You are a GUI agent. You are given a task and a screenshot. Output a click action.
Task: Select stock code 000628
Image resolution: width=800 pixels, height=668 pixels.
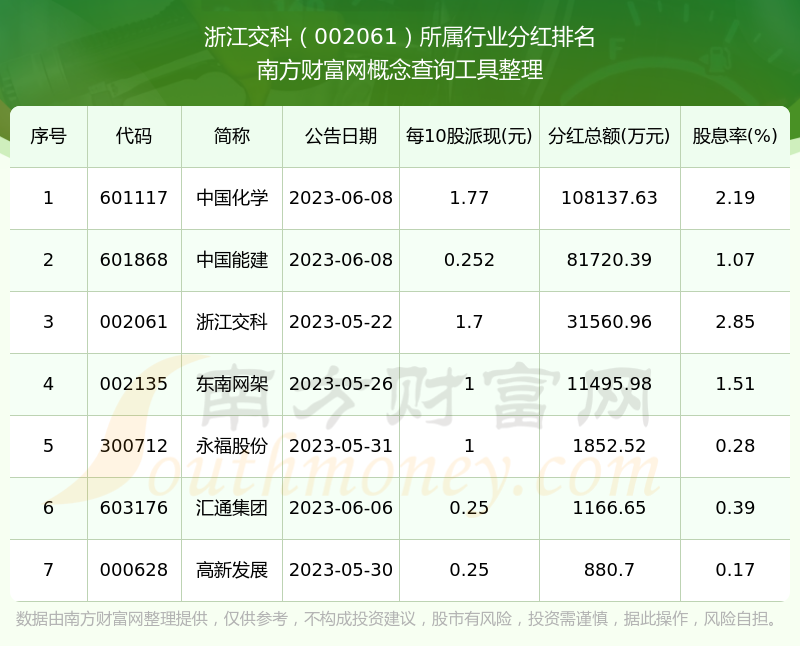[134, 570]
